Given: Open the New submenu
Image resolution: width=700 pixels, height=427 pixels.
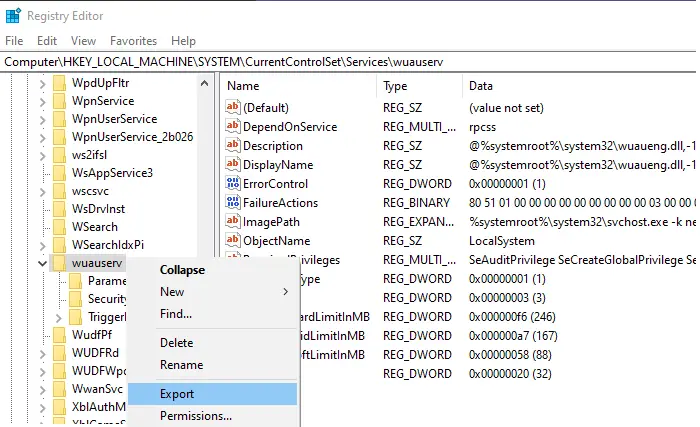Looking at the screenshot, I should click(212, 292).
